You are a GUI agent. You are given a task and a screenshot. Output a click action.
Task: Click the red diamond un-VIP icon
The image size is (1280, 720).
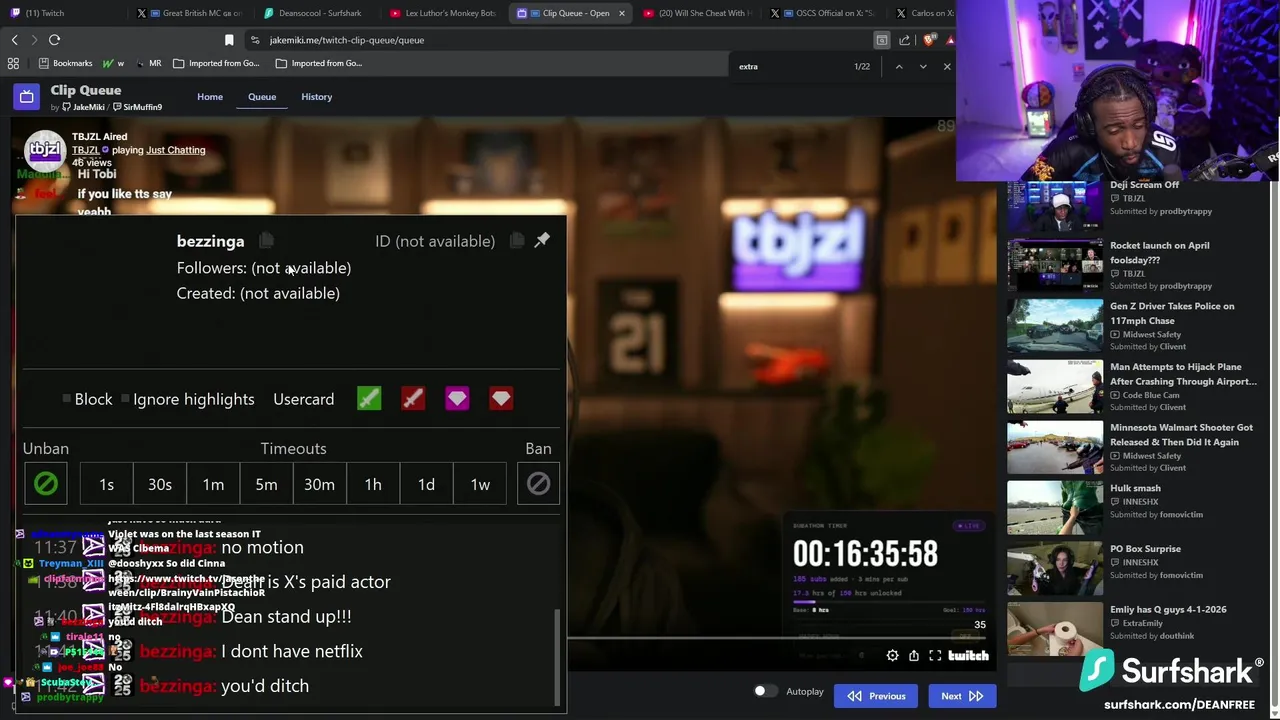click(501, 399)
